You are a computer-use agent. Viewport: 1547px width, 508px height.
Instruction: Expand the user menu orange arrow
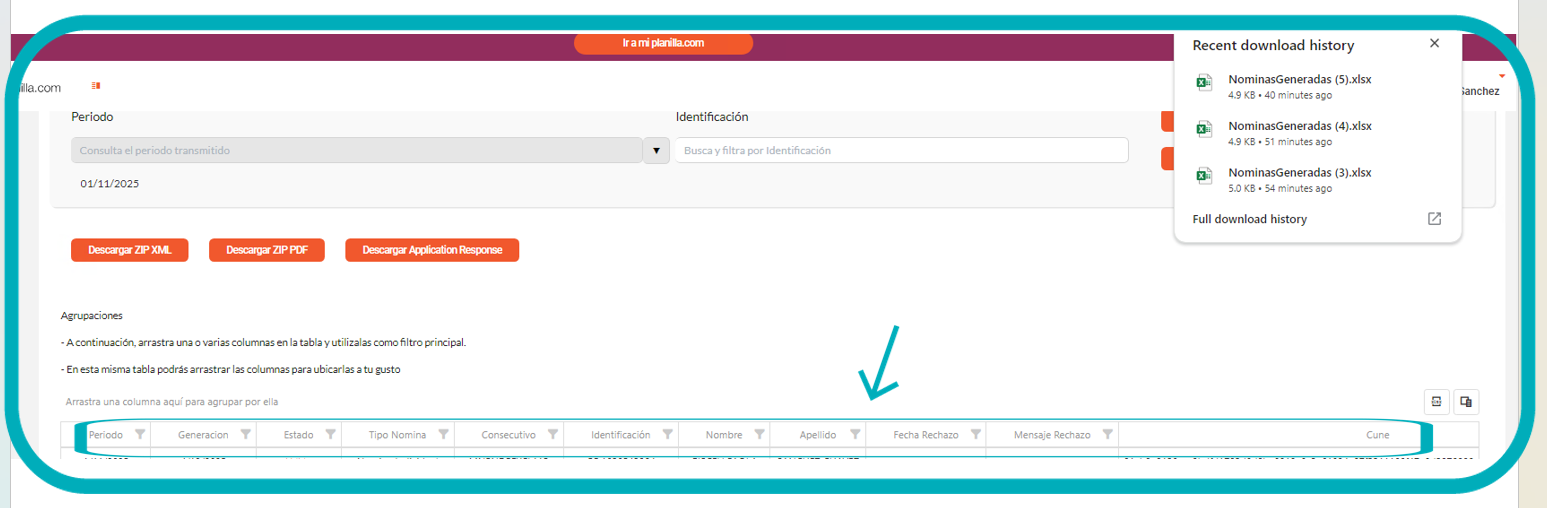(1501, 76)
